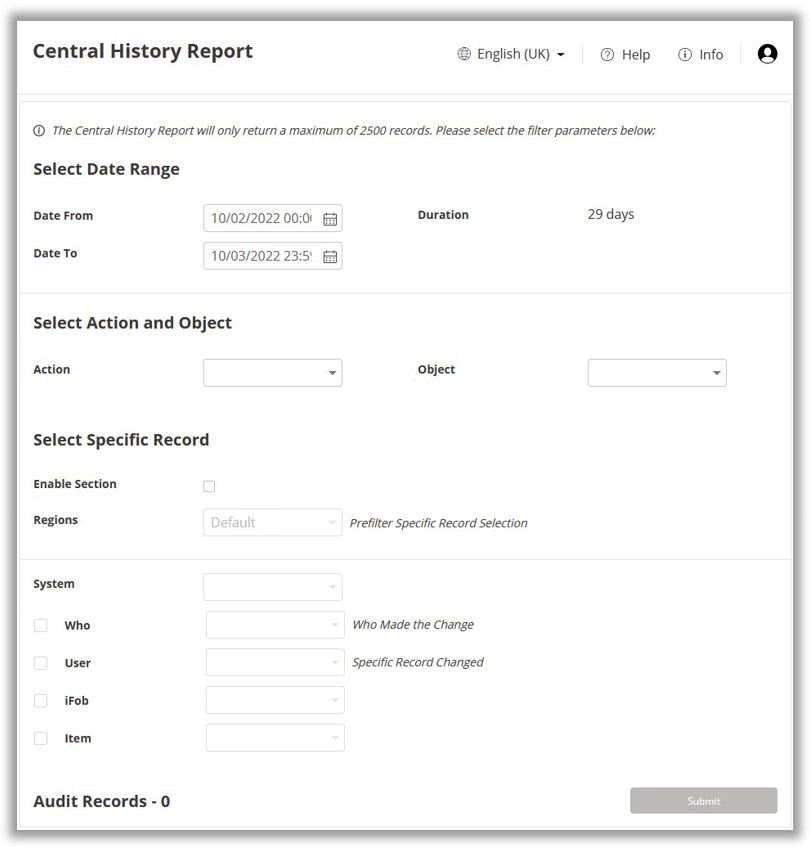Open the Object dropdown list

point(657,373)
